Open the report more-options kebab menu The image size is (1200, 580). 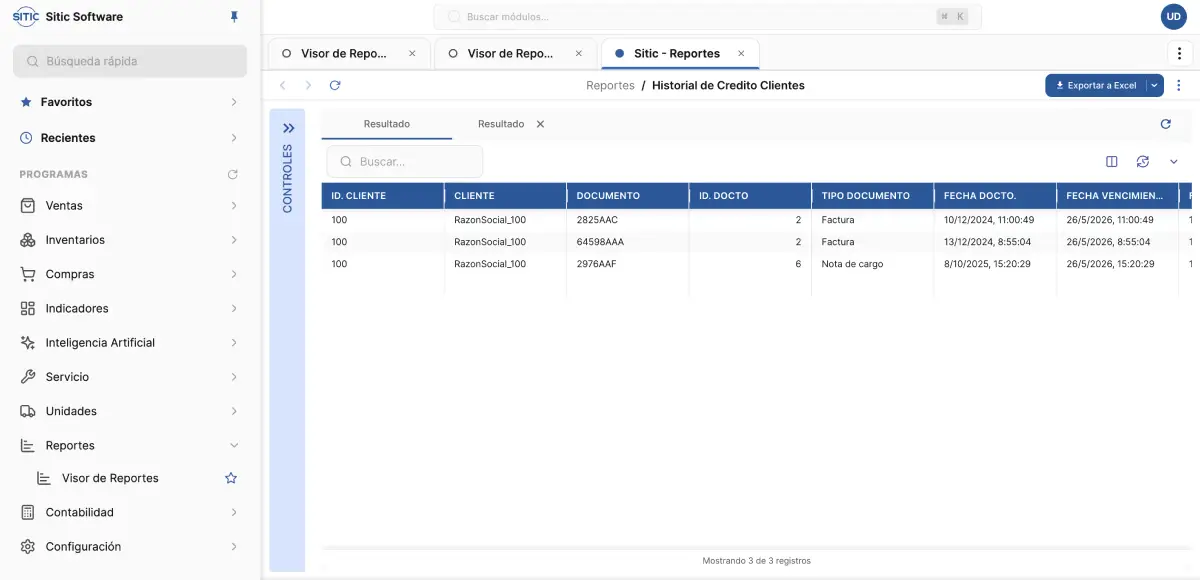click(x=1179, y=86)
